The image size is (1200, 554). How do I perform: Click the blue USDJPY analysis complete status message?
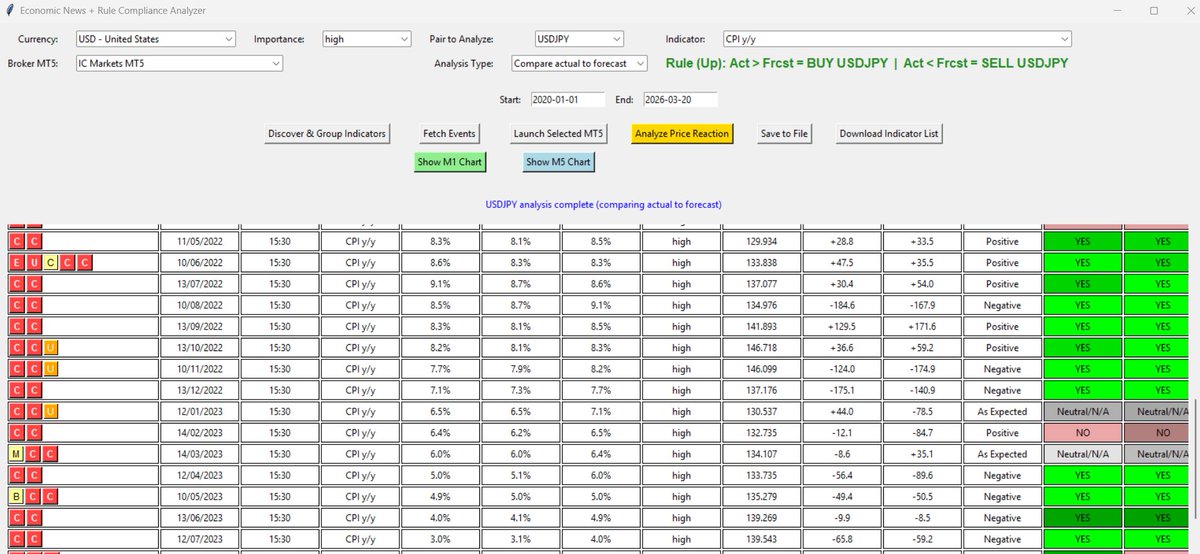coord(603,204)
